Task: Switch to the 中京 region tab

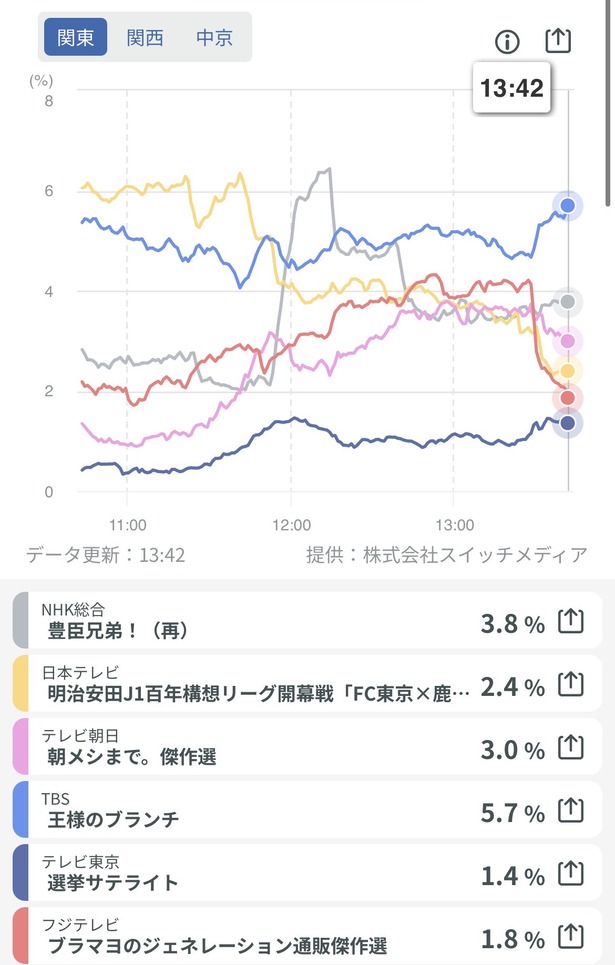Action: [x=213, y=37]
